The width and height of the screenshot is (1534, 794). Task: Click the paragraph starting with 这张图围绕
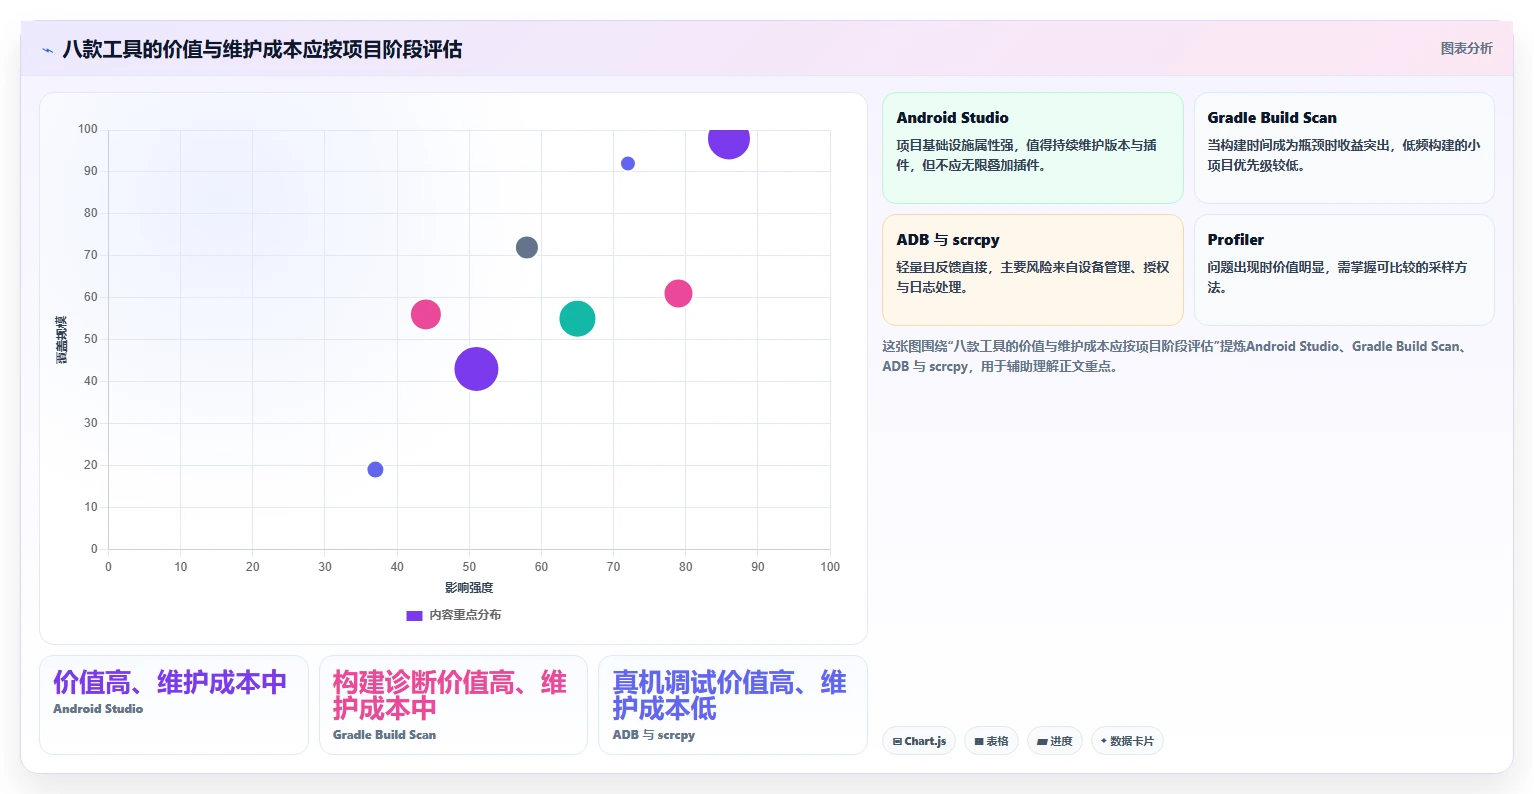(1176, 356)
